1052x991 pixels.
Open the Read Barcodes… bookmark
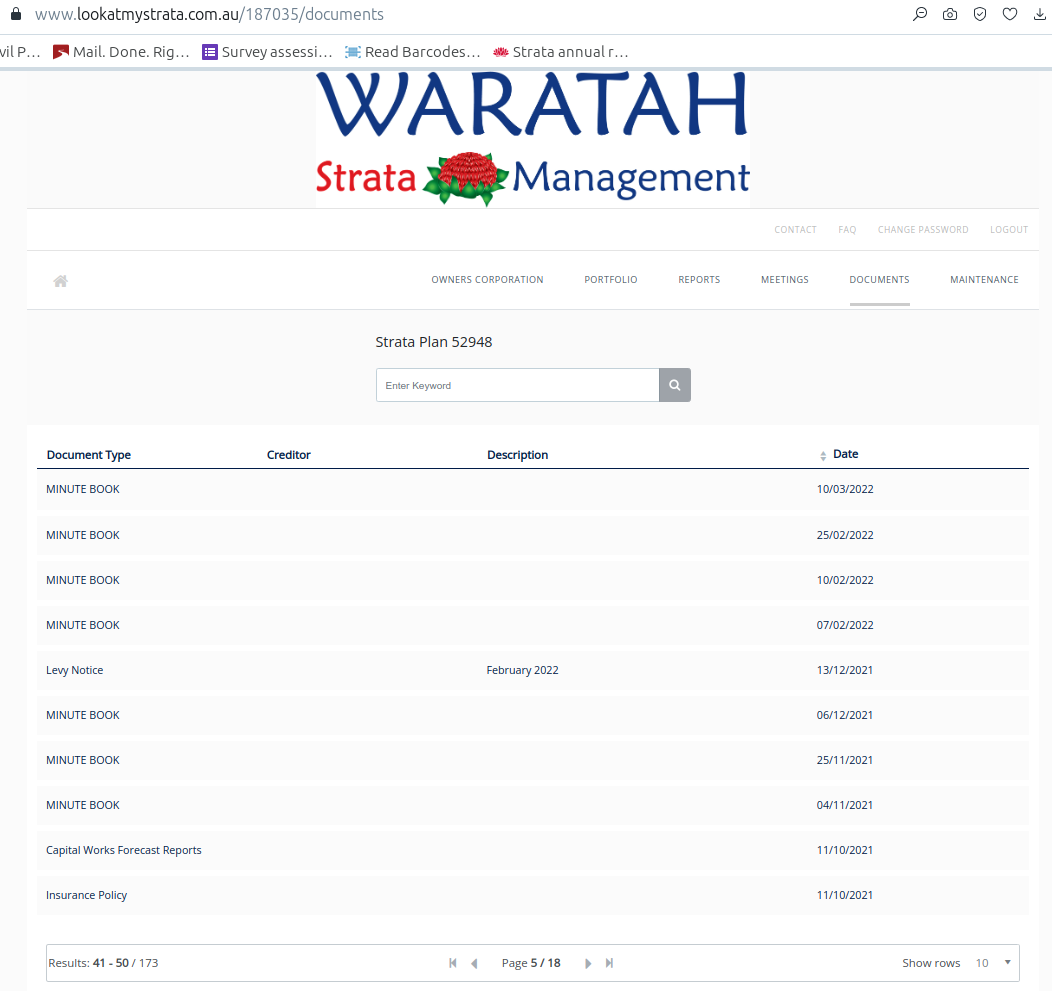coord(413,52)
